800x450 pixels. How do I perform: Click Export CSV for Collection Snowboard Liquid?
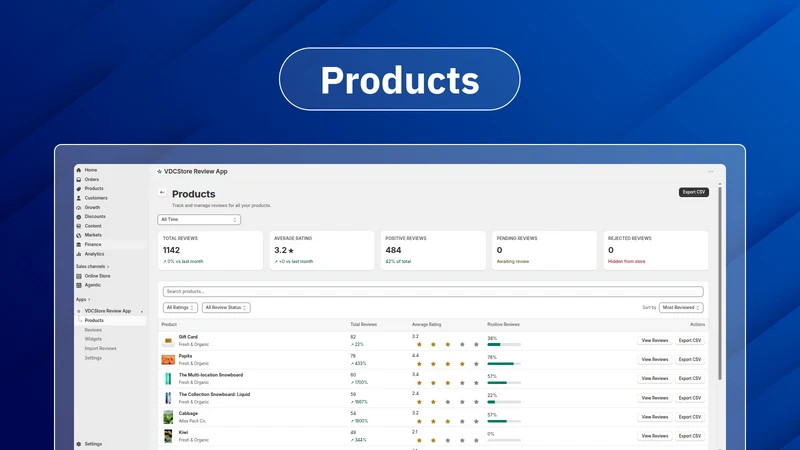click(690, 398)
